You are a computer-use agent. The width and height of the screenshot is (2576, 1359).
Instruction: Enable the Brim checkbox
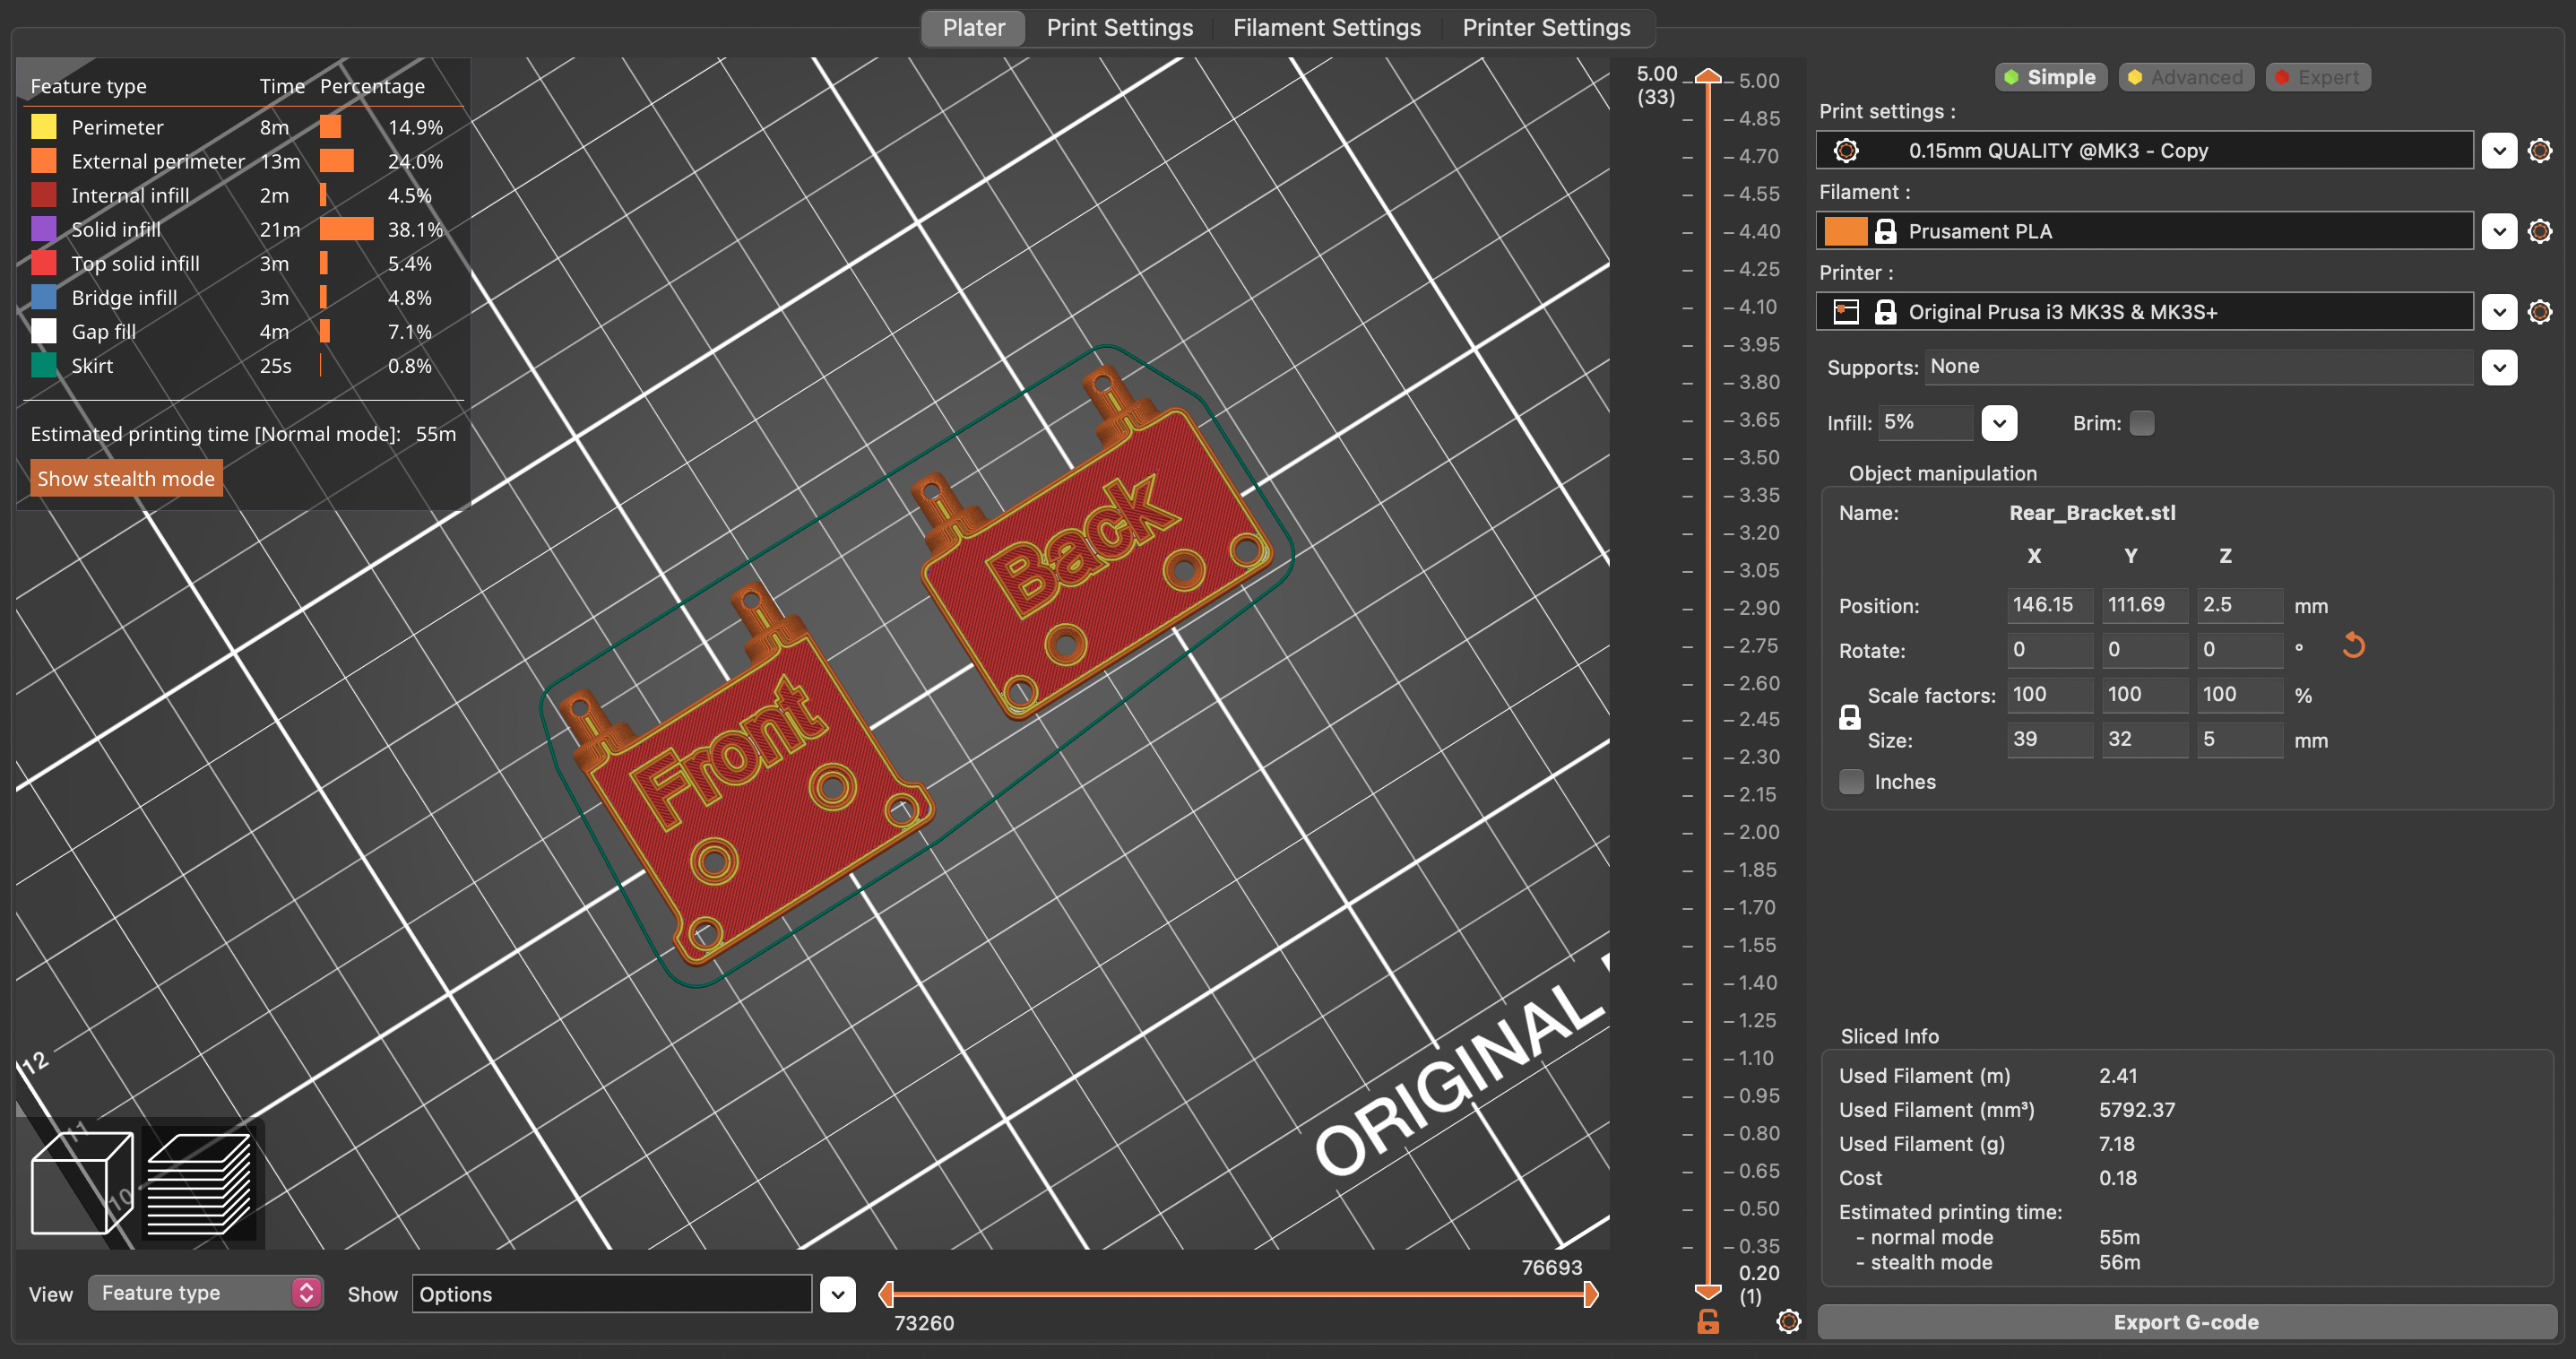[x=2141, y=423]
